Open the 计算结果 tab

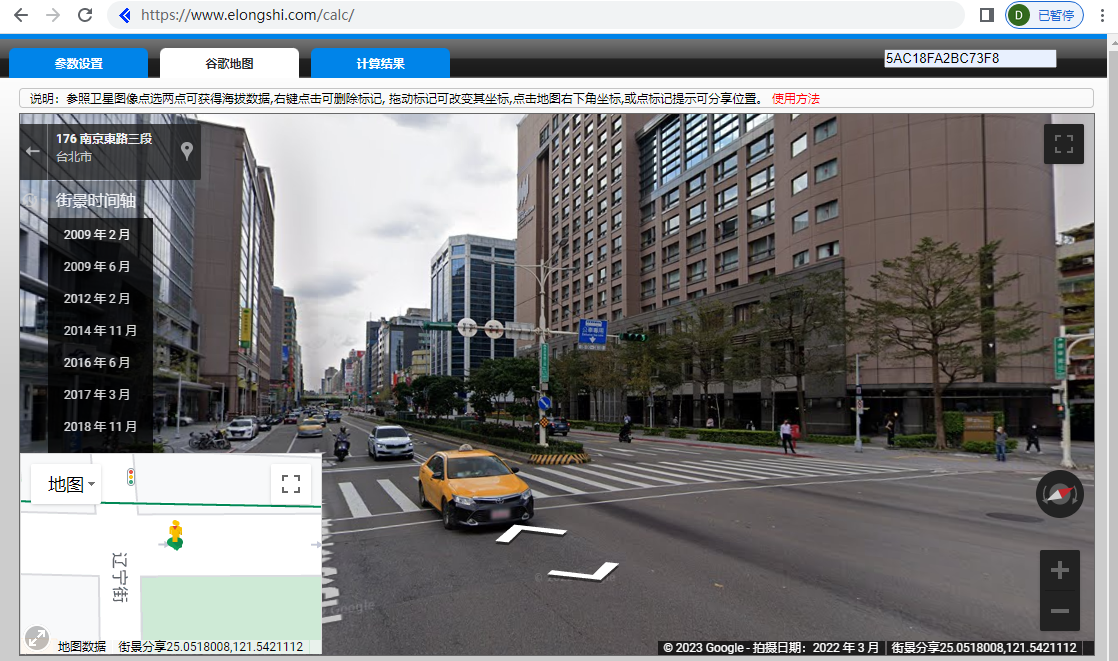click(x=380, y=63)
